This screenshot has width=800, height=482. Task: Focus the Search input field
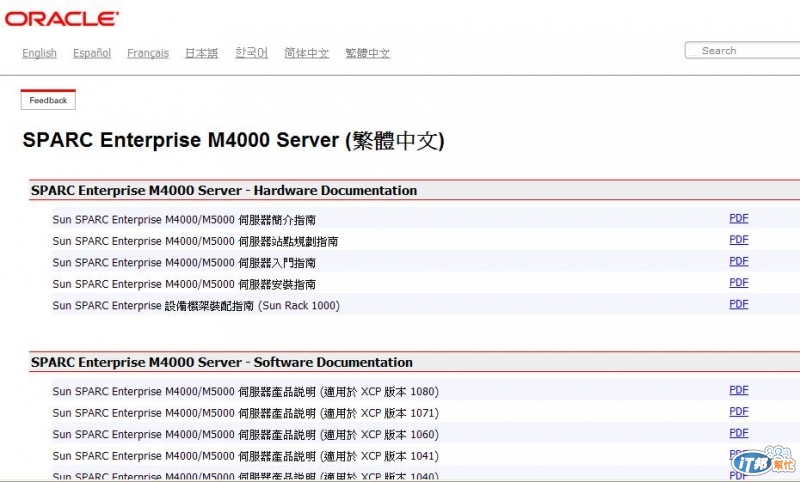(742, 50)
